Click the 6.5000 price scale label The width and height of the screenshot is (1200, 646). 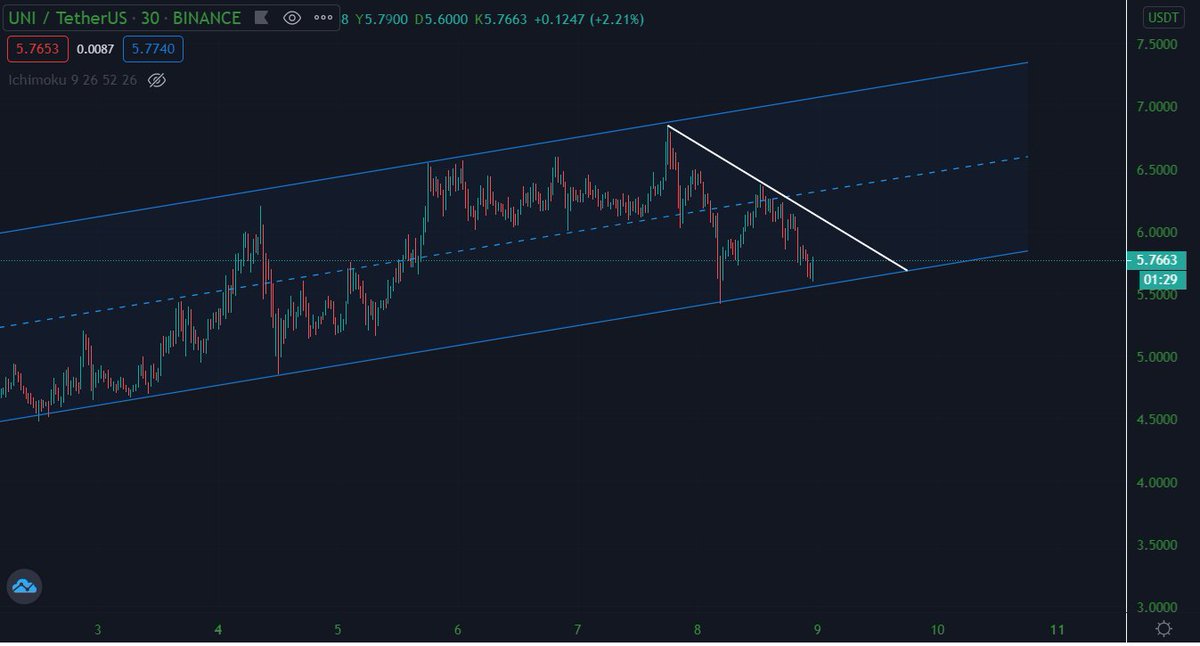click(x=1157, y=170)
